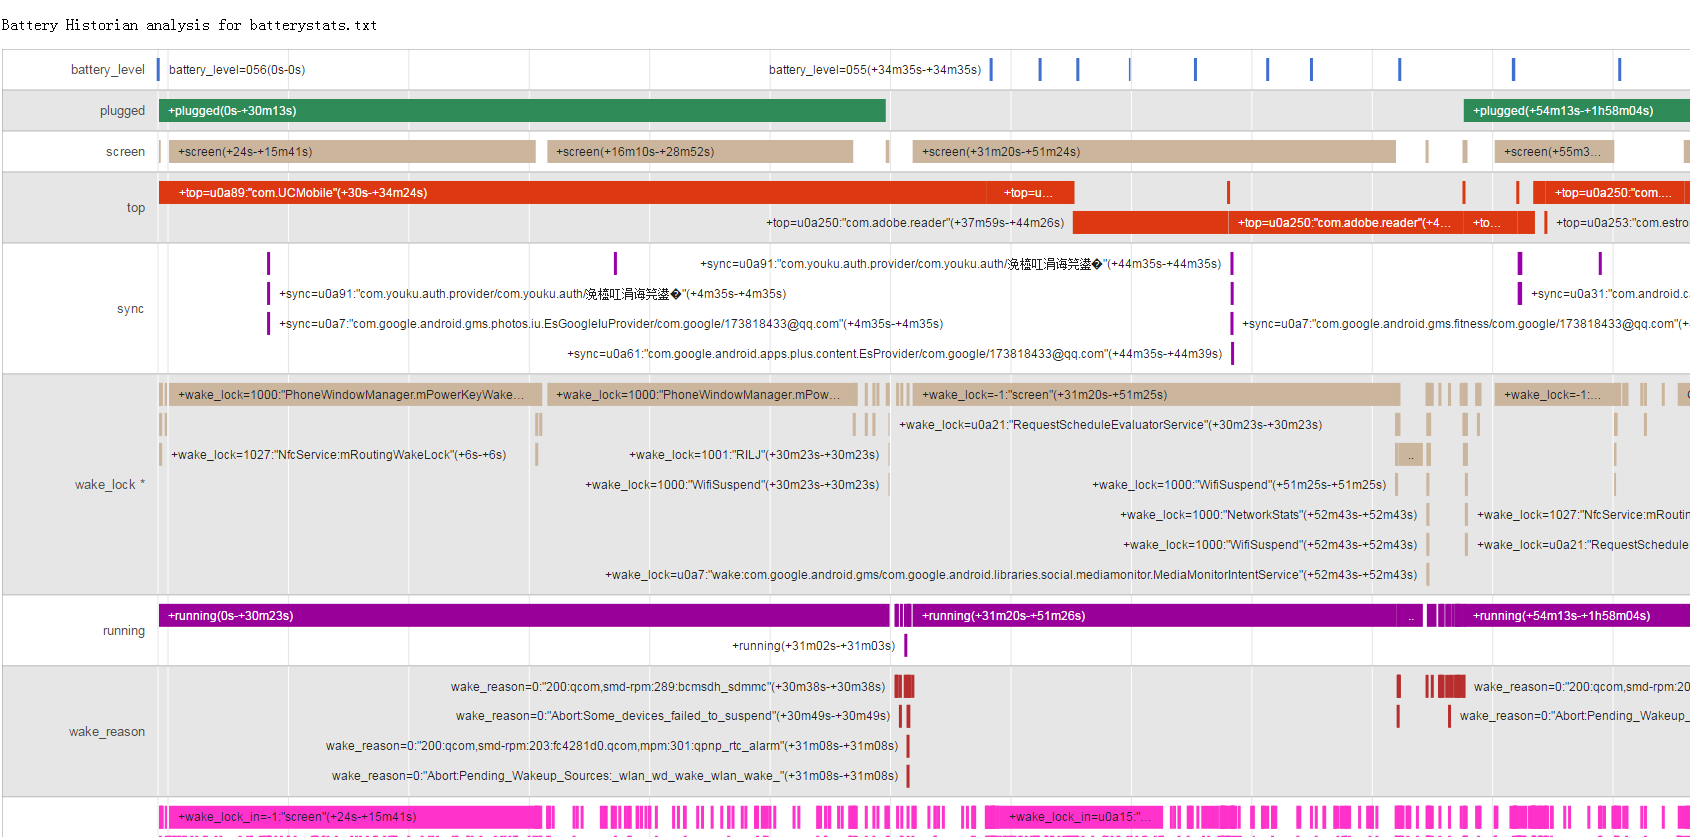Click RequestScheduleEvaluatorService(+30m23s-+30m23s) label
This screenshot has height=837, width=1690.
click(1110, 425)
